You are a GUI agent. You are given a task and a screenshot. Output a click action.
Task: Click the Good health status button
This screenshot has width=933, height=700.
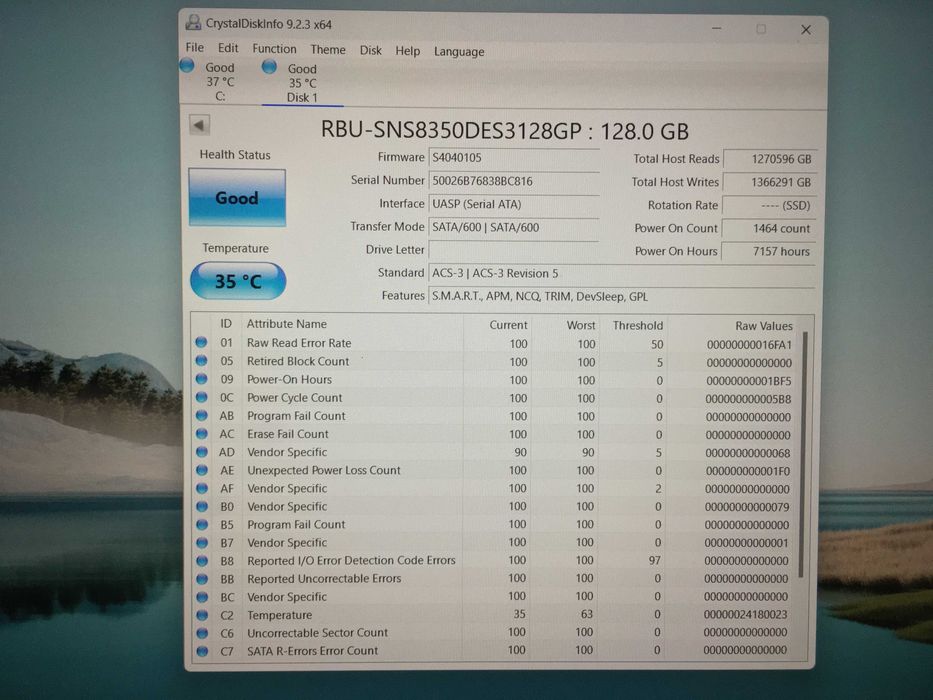237,198
